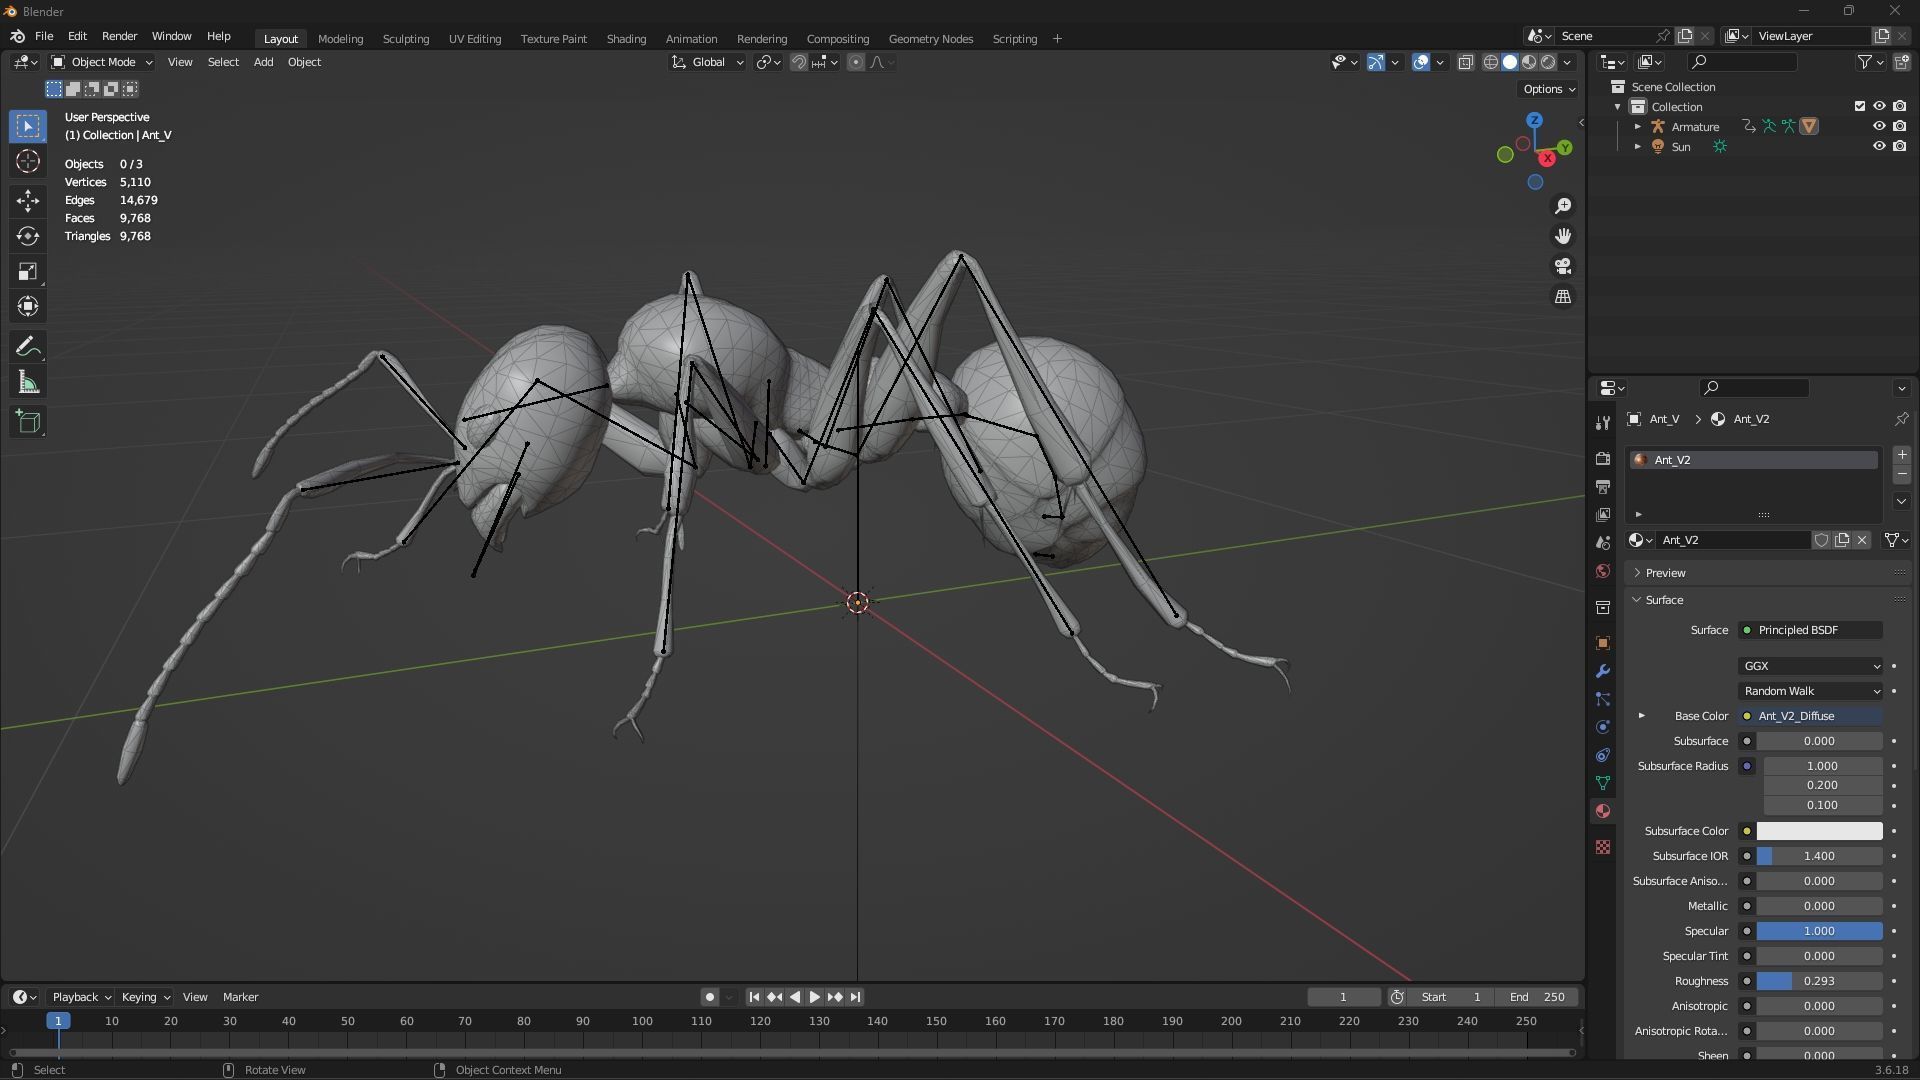Select the Scale tool

coord(28,271)
